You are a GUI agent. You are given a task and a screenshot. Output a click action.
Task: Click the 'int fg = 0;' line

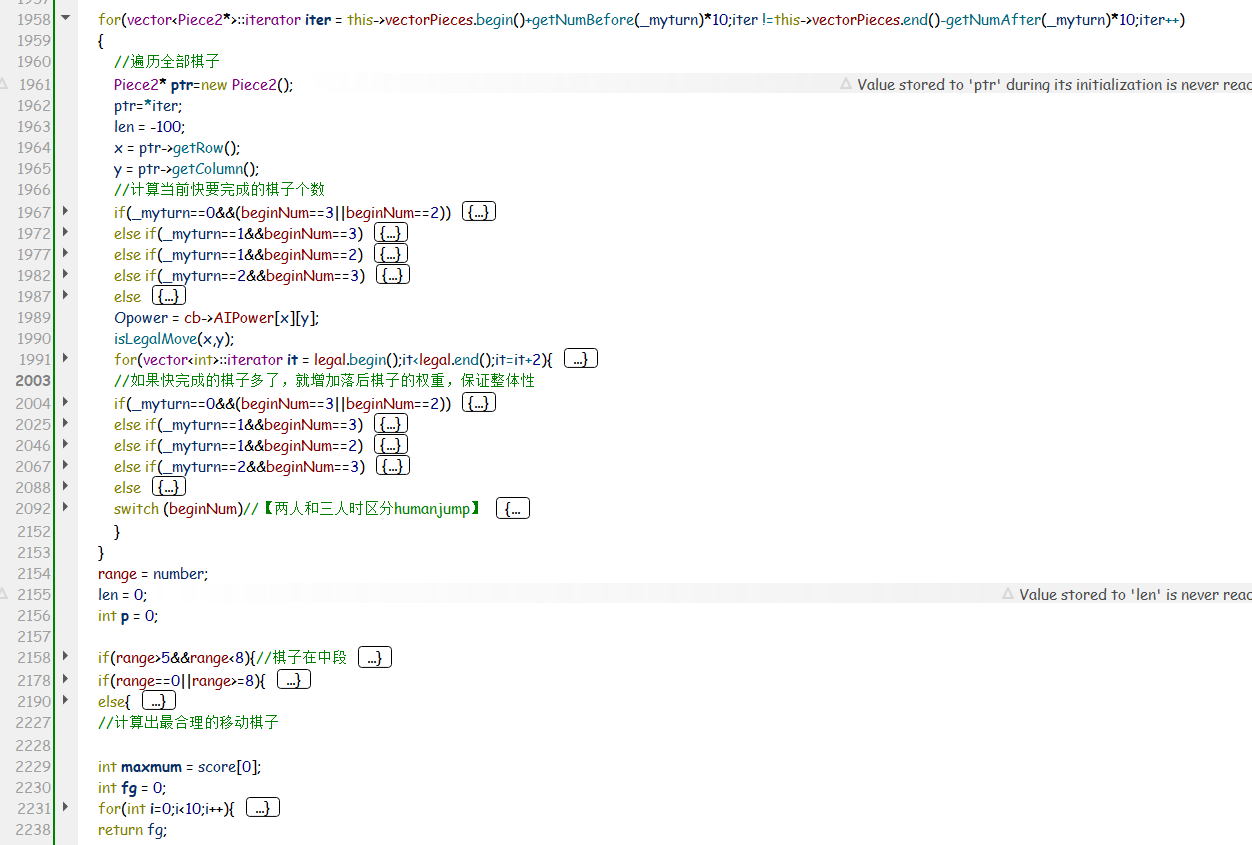coord(132,788)
